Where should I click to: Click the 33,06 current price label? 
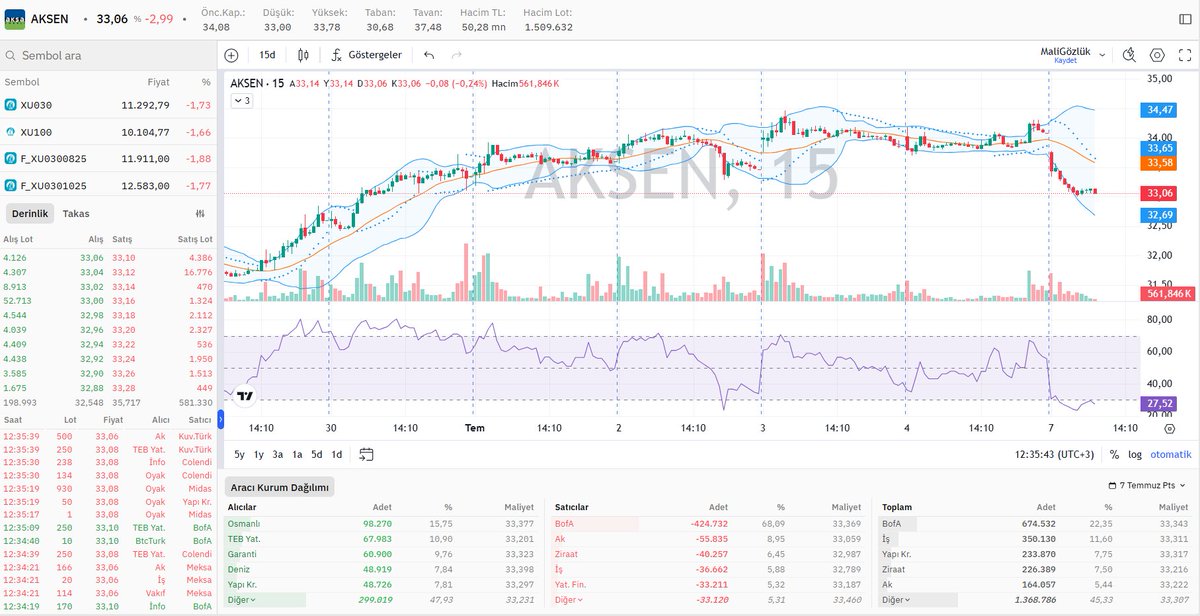click(x=1160, y=193)
